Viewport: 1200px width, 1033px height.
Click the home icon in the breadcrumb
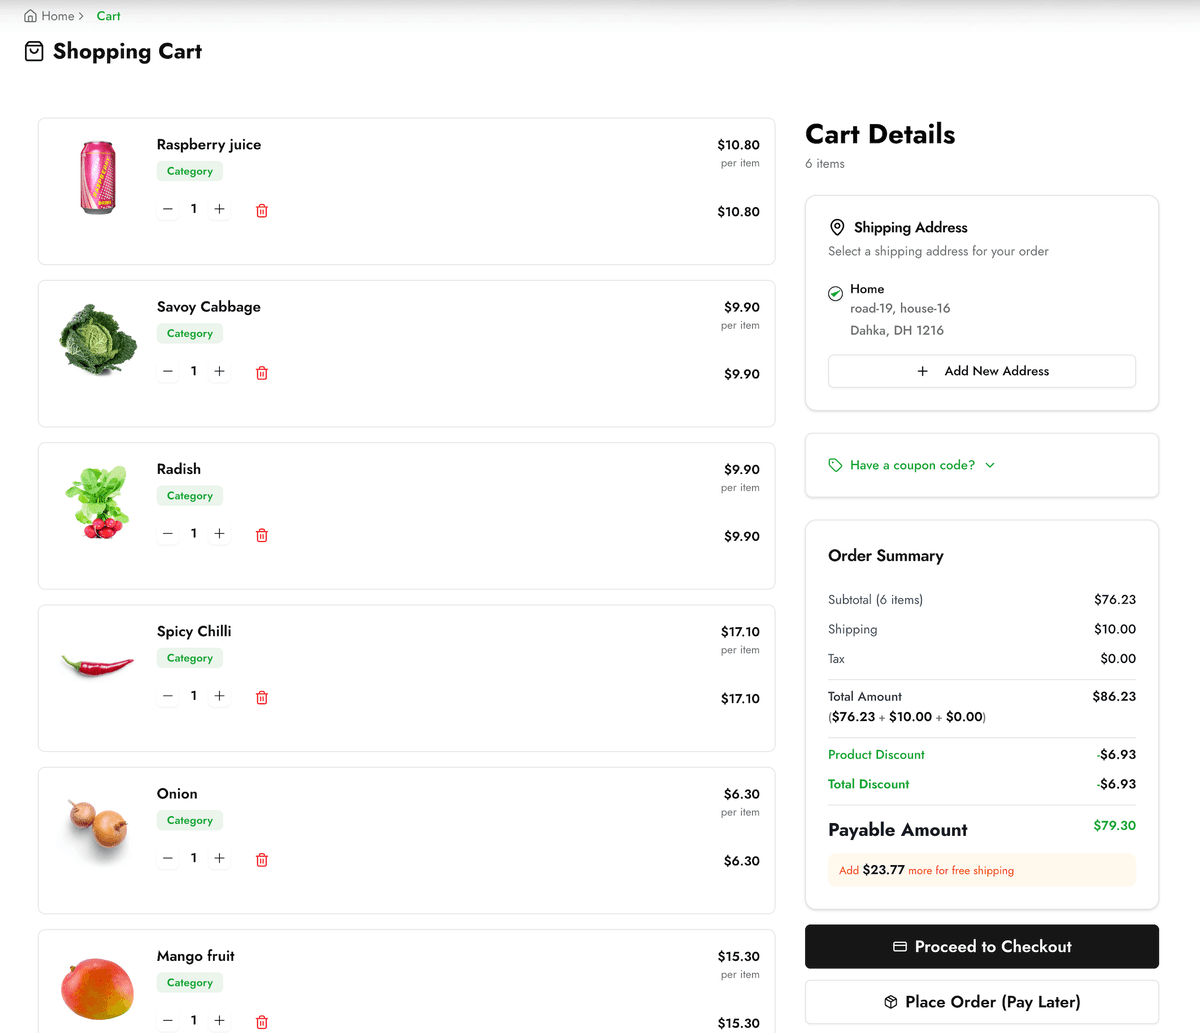[30, 16]
